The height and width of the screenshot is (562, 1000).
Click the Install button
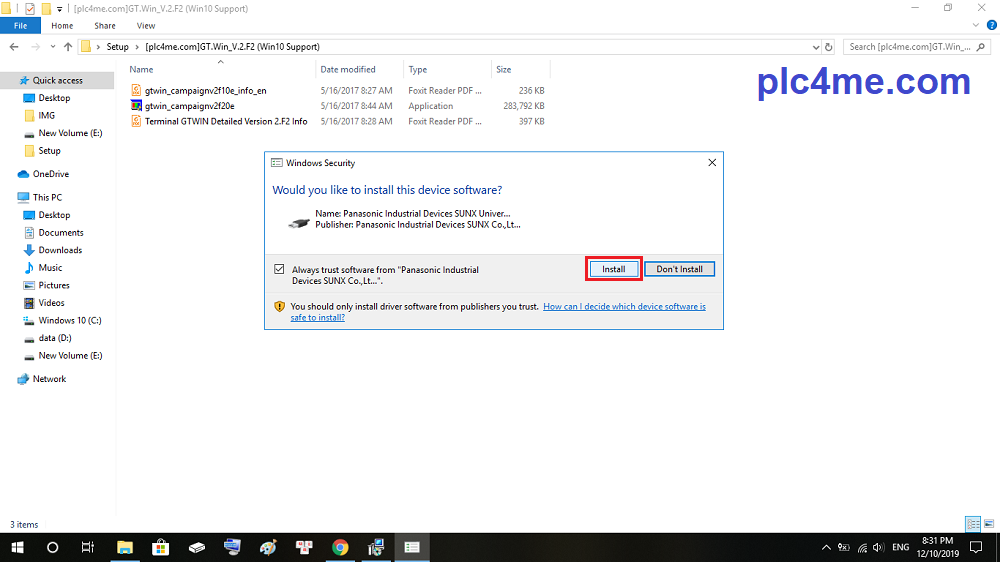(x=613, y=269)
